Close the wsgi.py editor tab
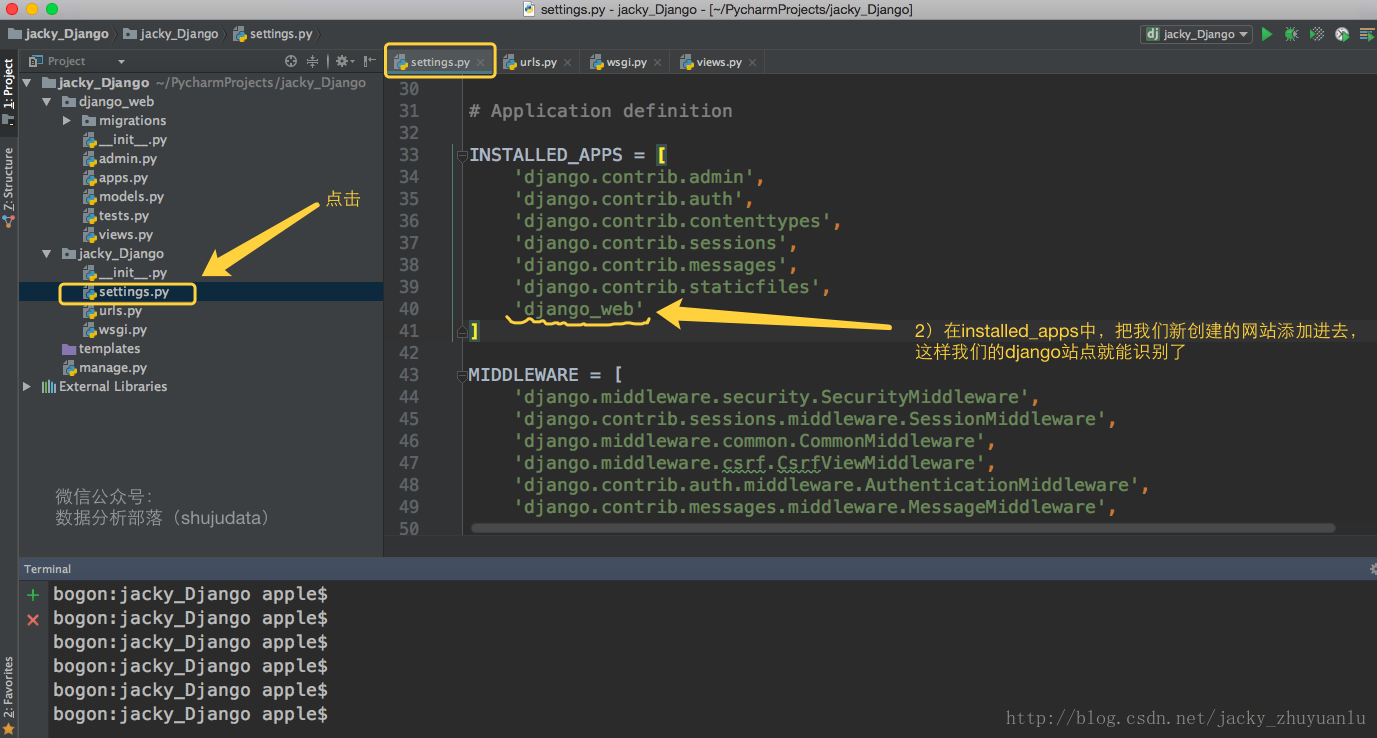The width and height of the screenshot is (1377, 738). click(x=657, y=62)
